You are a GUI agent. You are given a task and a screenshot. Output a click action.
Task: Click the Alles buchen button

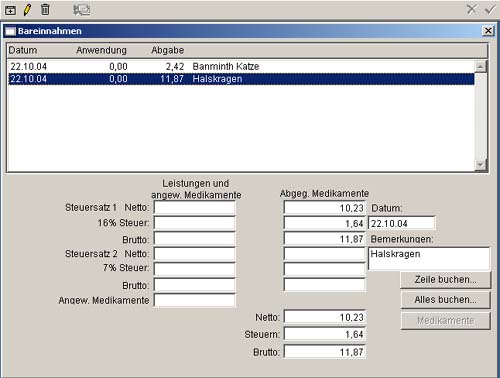tap(446, 300)
